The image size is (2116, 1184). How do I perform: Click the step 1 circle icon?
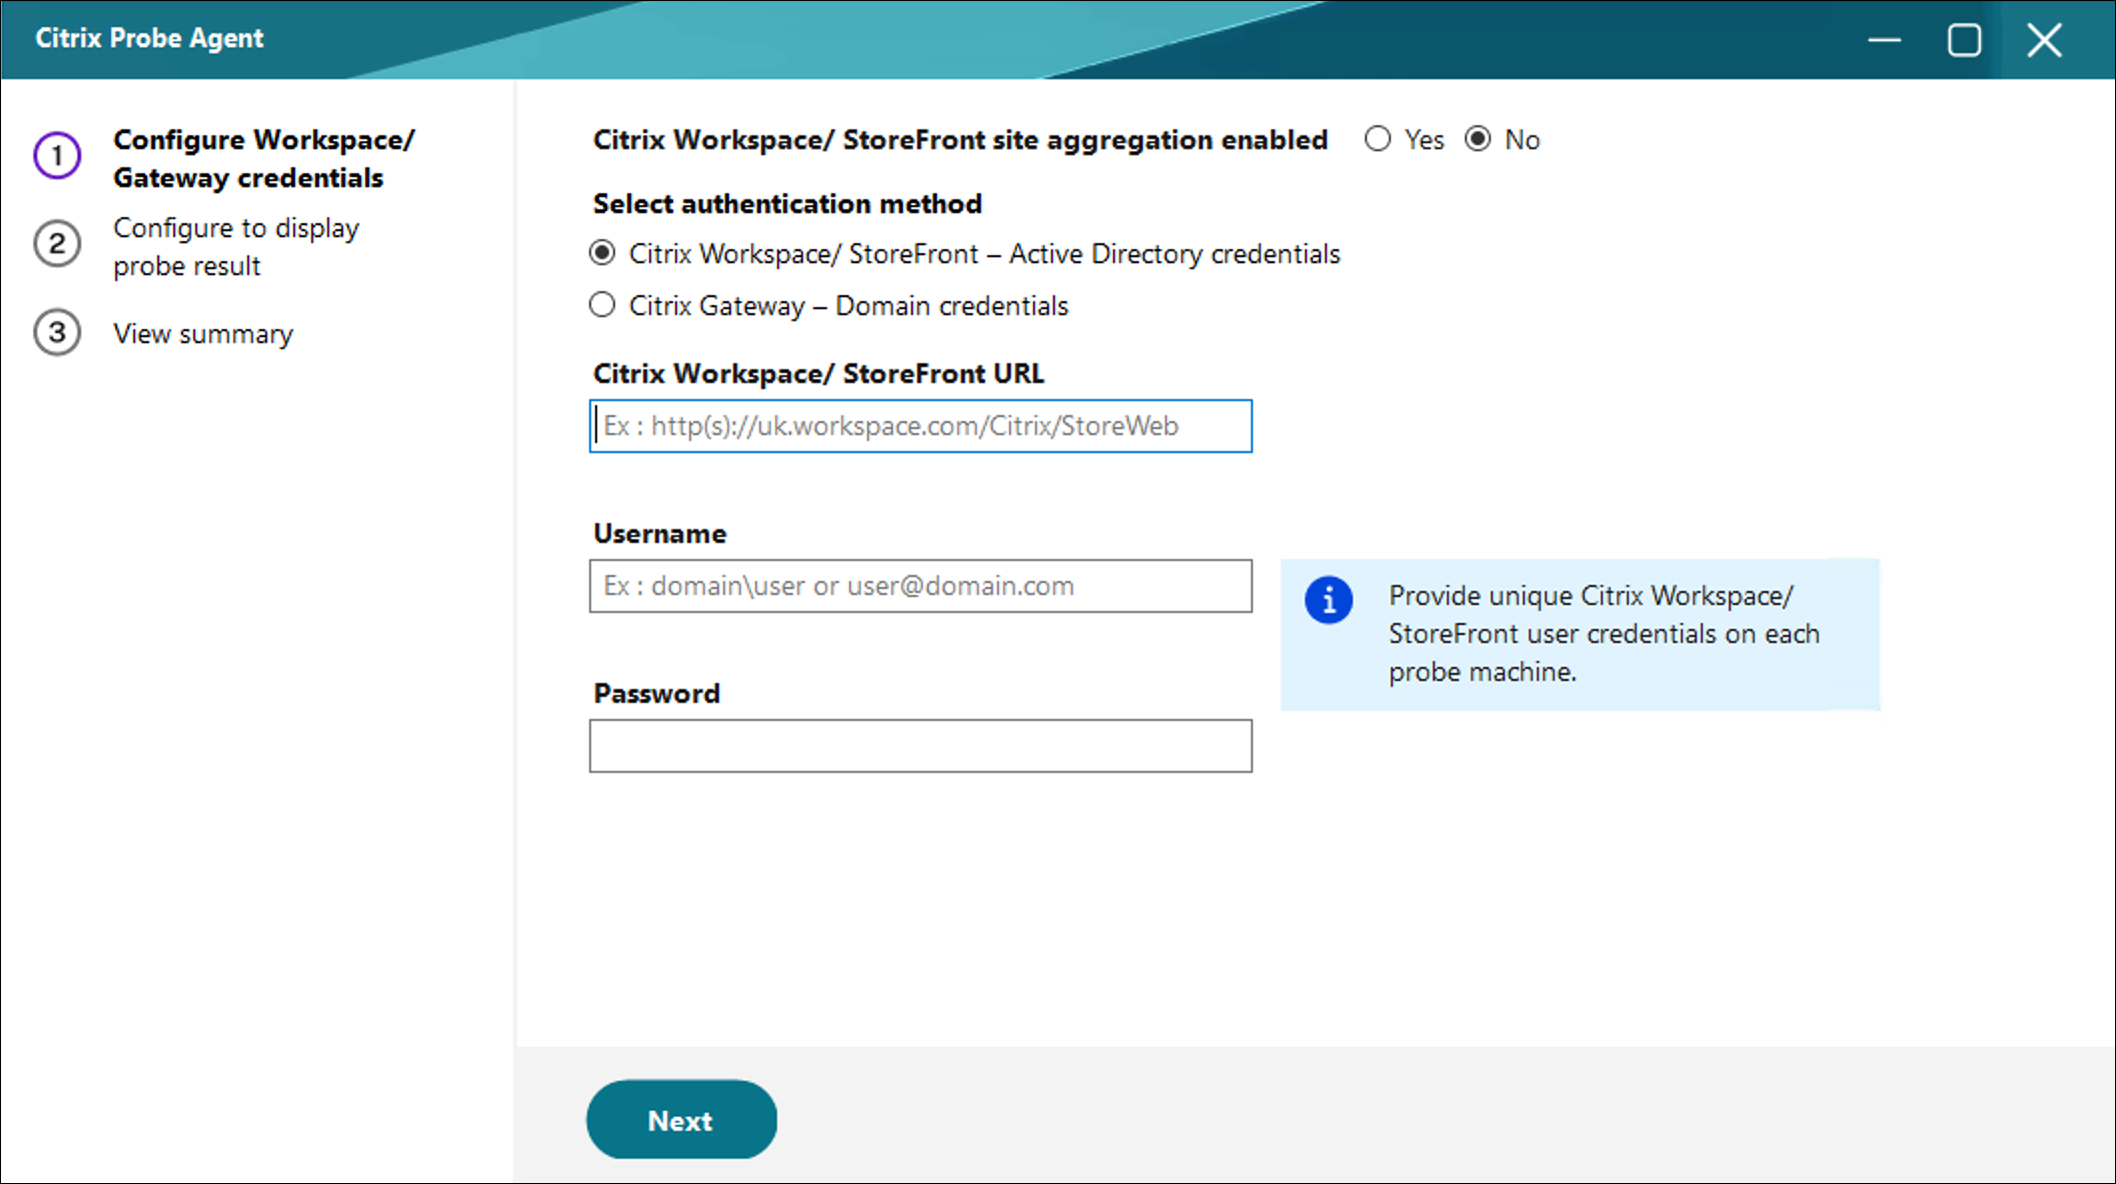pyautogui.click(x=57, y=156)
